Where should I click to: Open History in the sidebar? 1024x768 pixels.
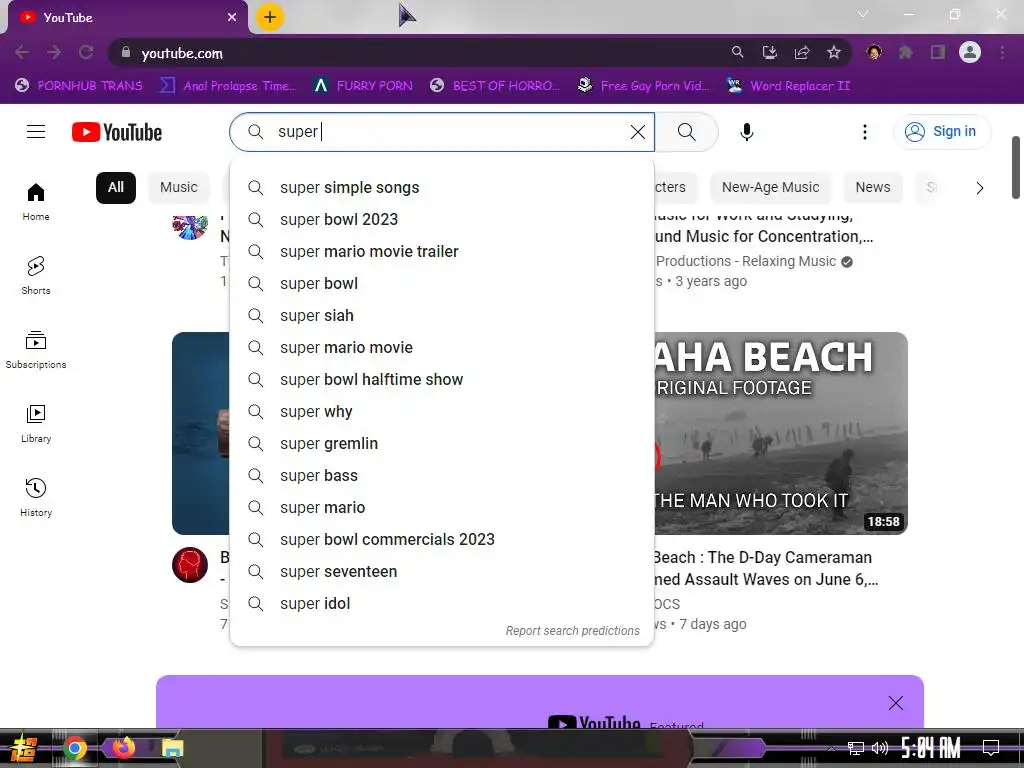click(36, 498)
